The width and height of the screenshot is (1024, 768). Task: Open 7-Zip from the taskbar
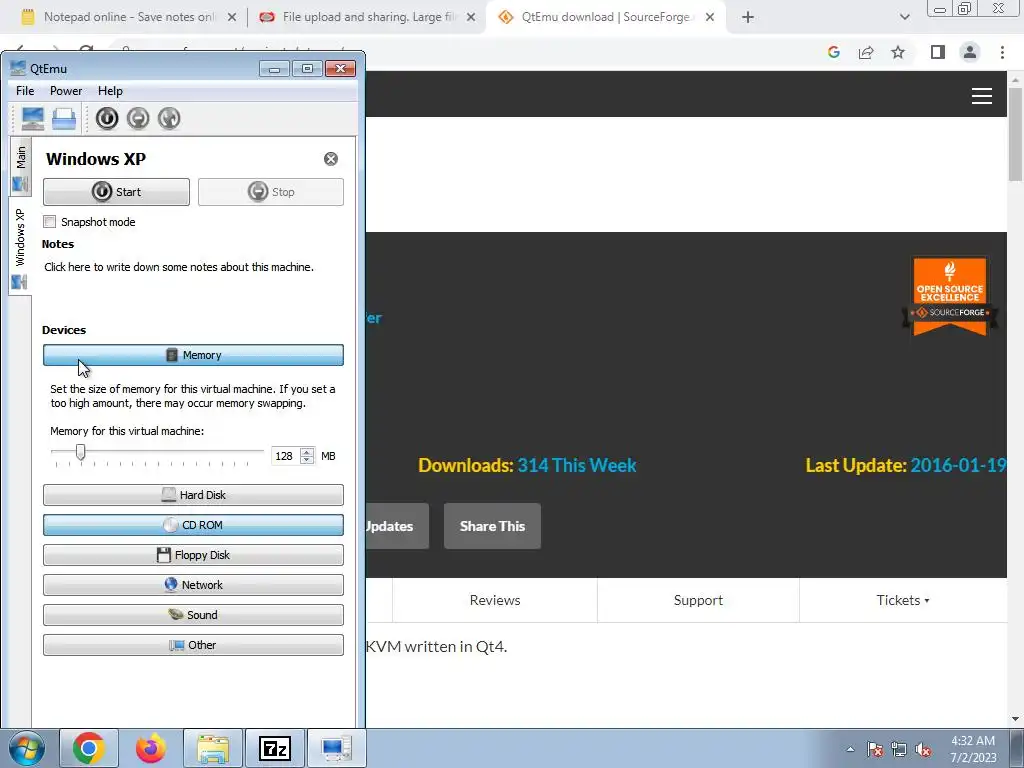(x=275, y=748)
